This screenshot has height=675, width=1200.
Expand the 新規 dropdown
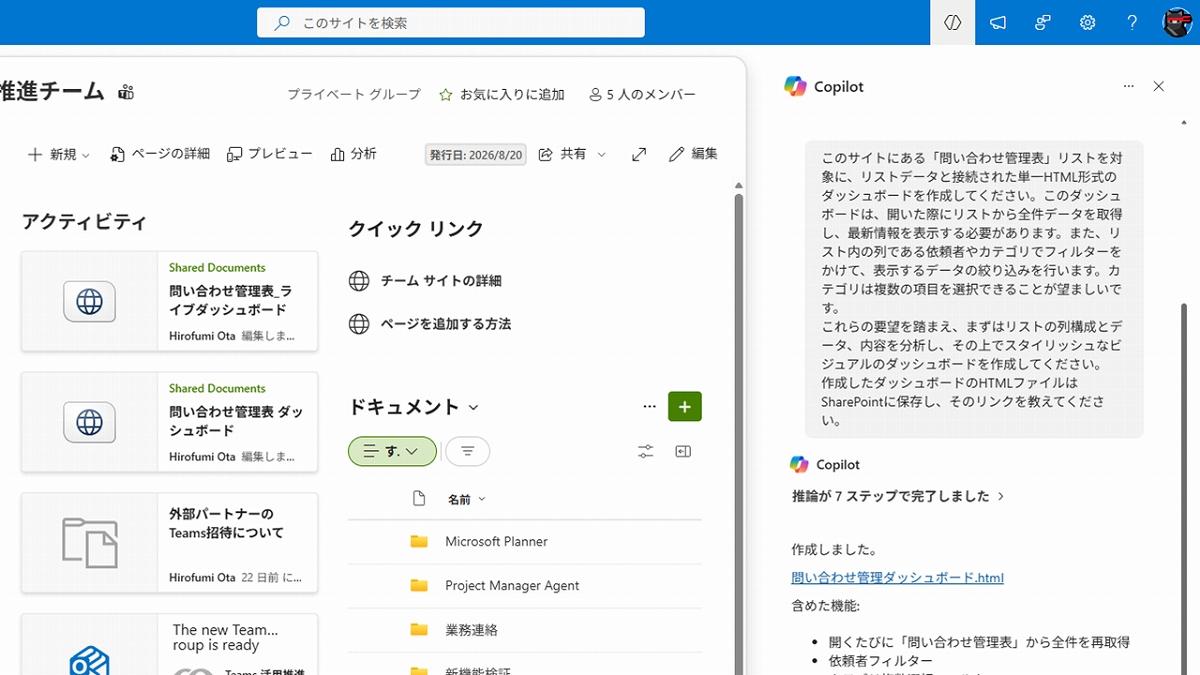(x=58, y=154)
